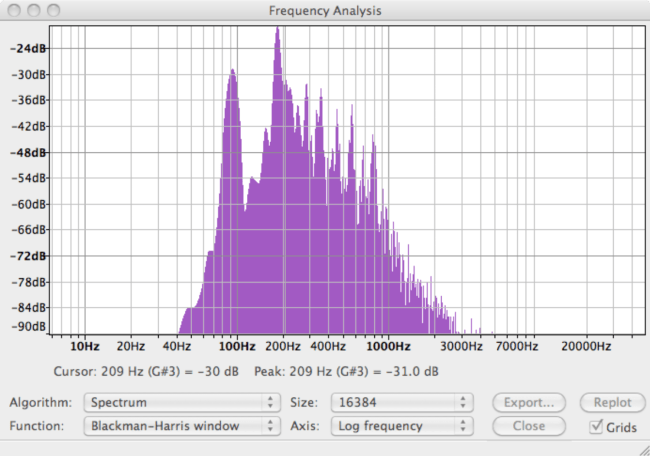Expand the Size dropdown set to 16384
650x456 pixels.
(400, 402)
